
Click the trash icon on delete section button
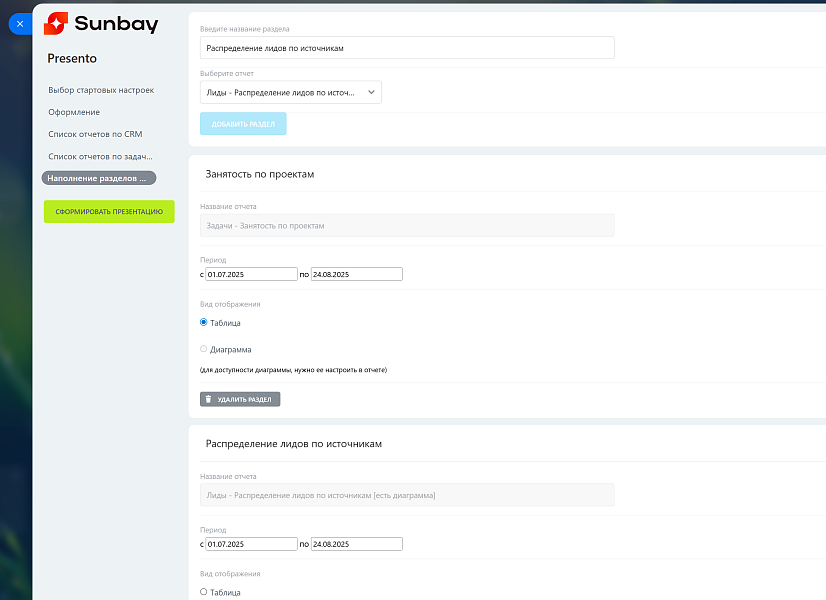point(208,399)
